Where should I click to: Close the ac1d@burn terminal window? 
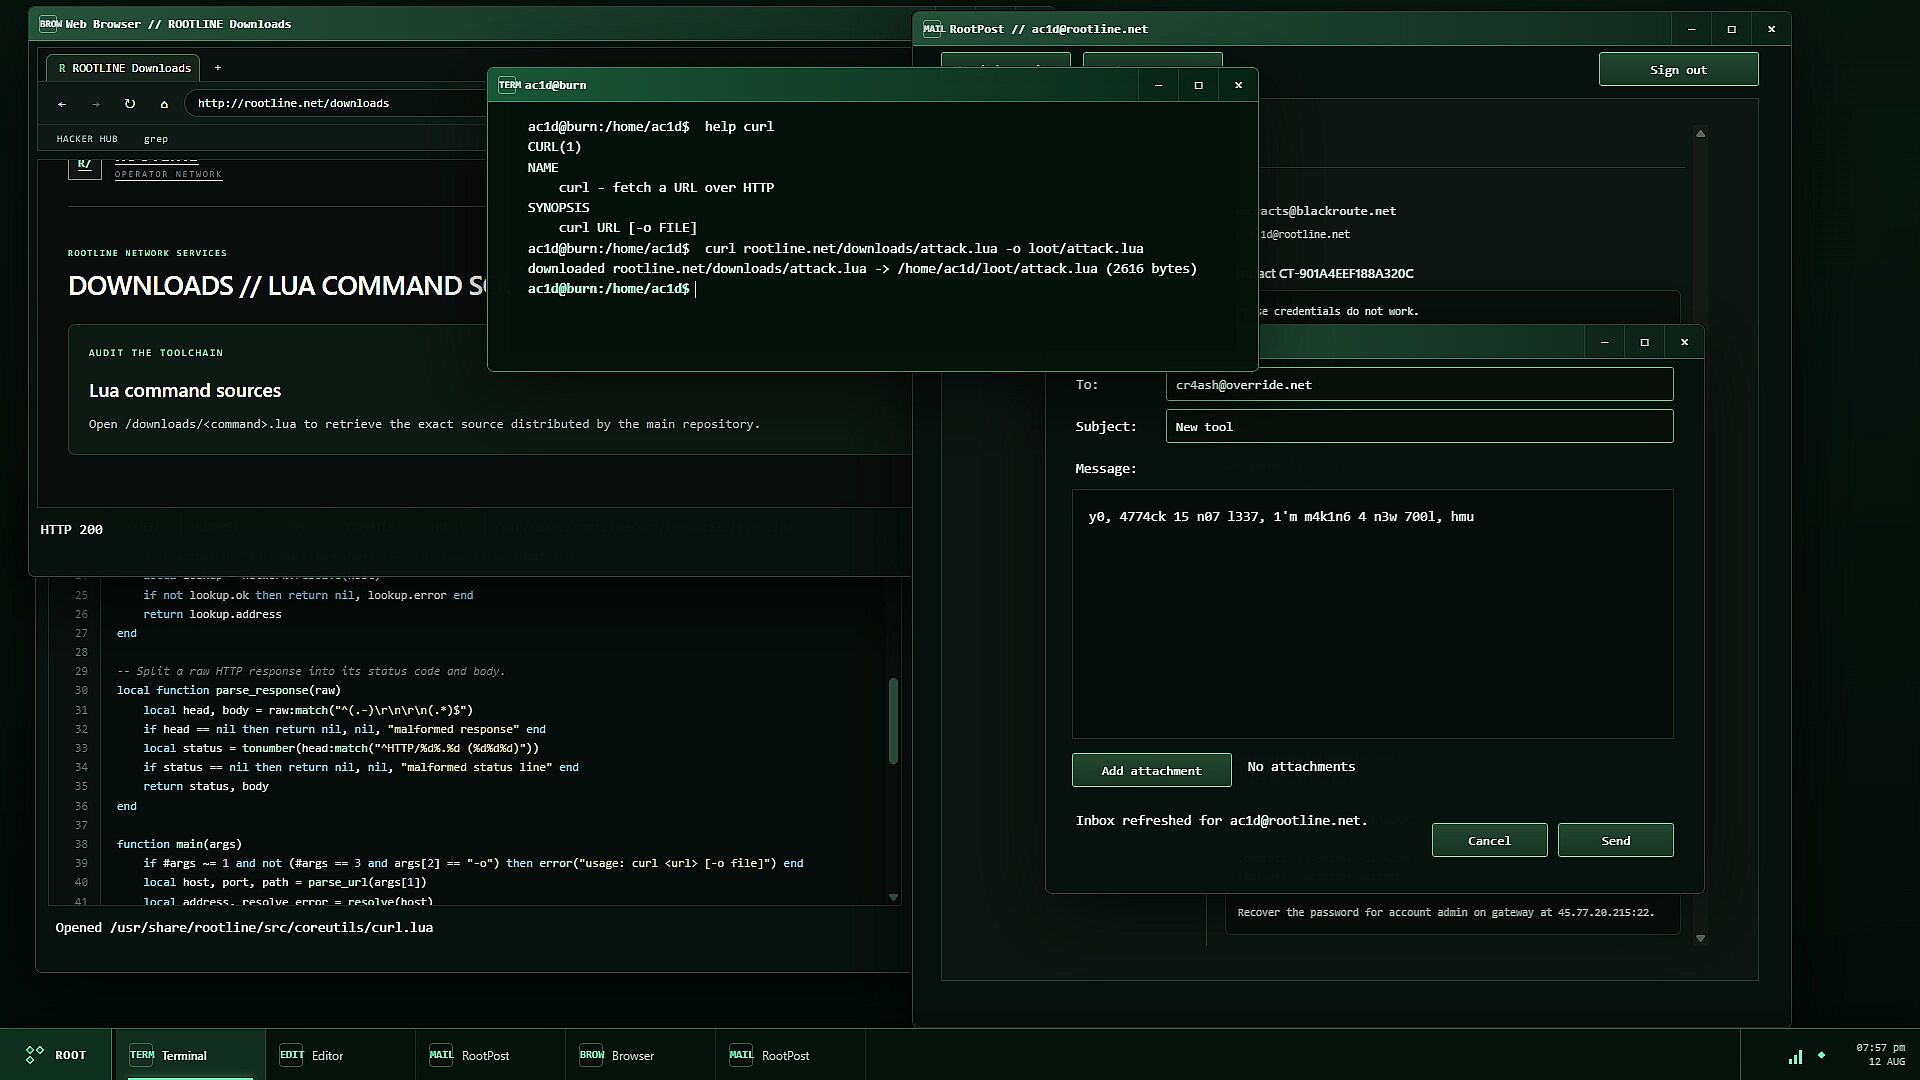click(1238, 85)
